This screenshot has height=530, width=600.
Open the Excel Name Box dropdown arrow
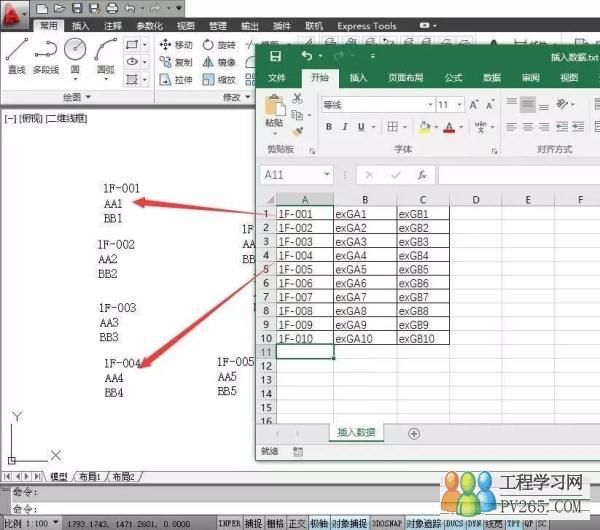[x=327, y=174]
